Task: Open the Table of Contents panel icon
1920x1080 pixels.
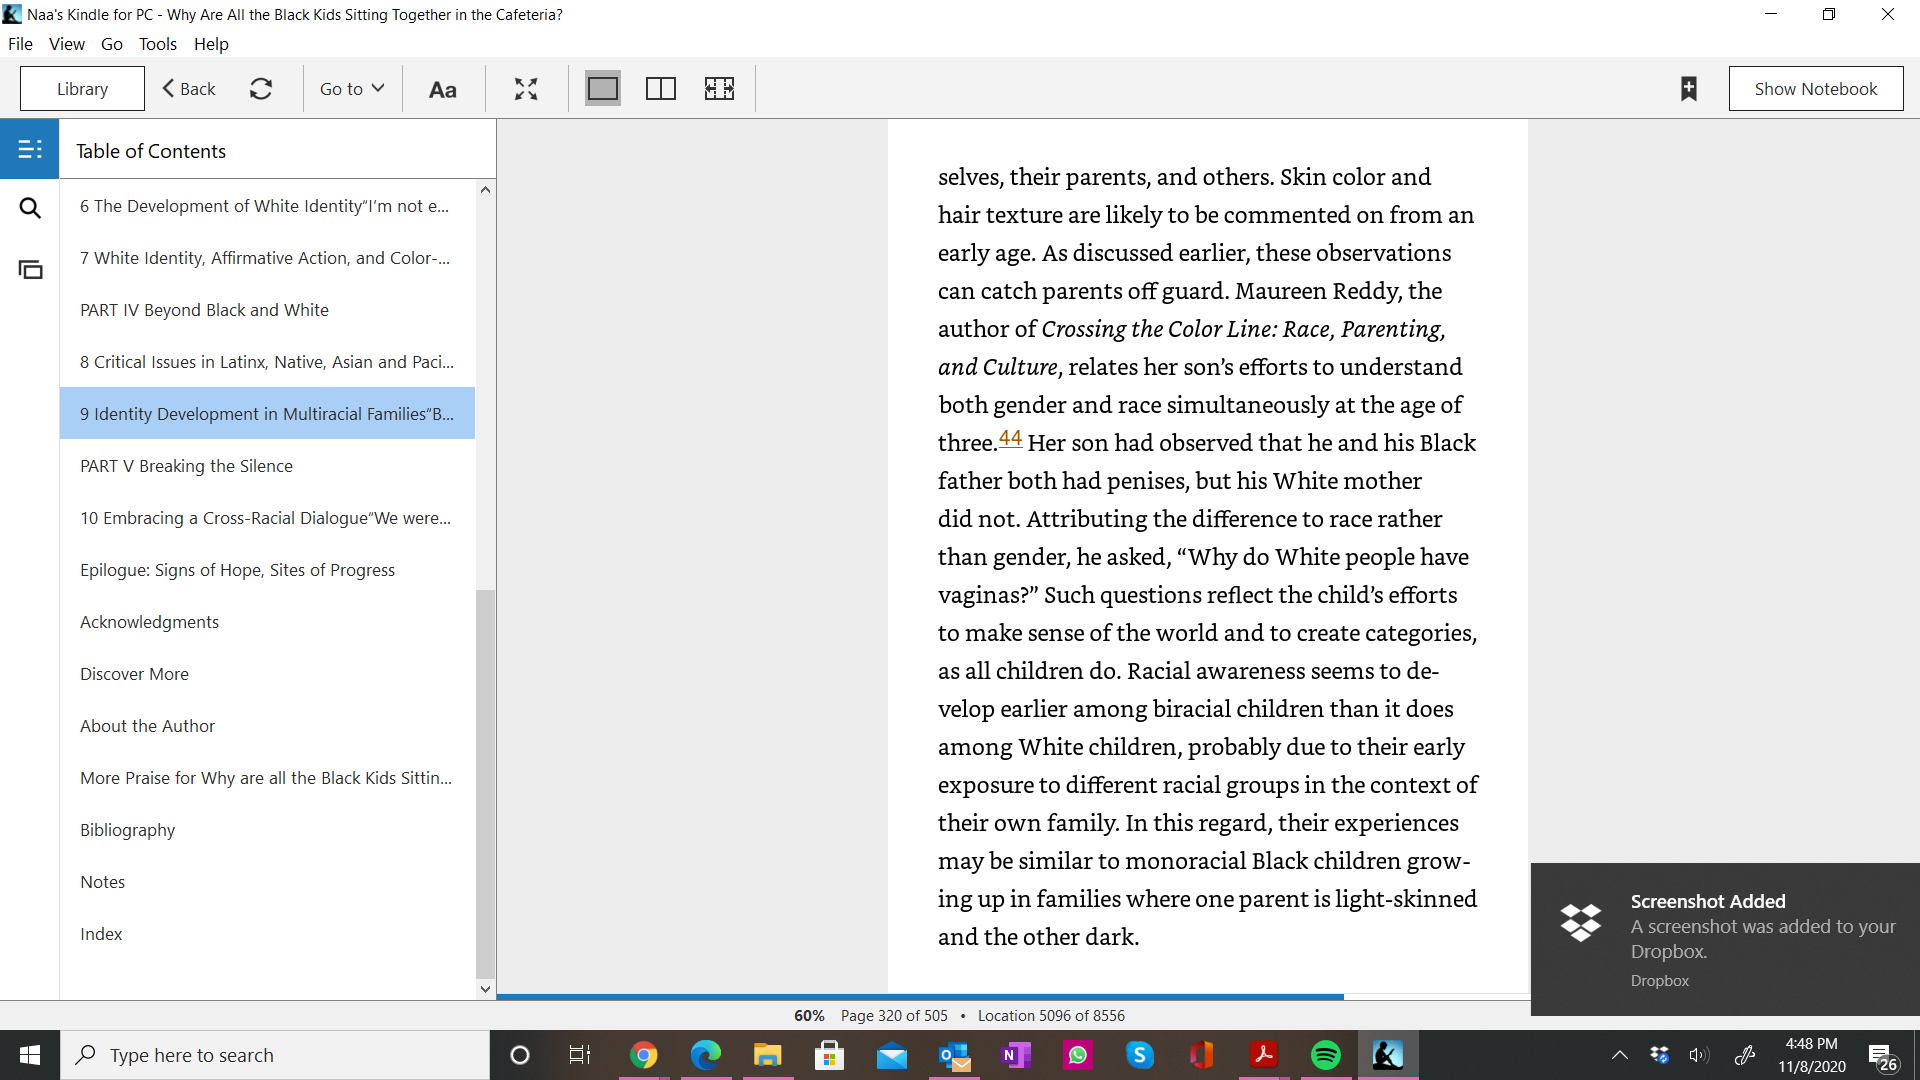Action: 30,149
